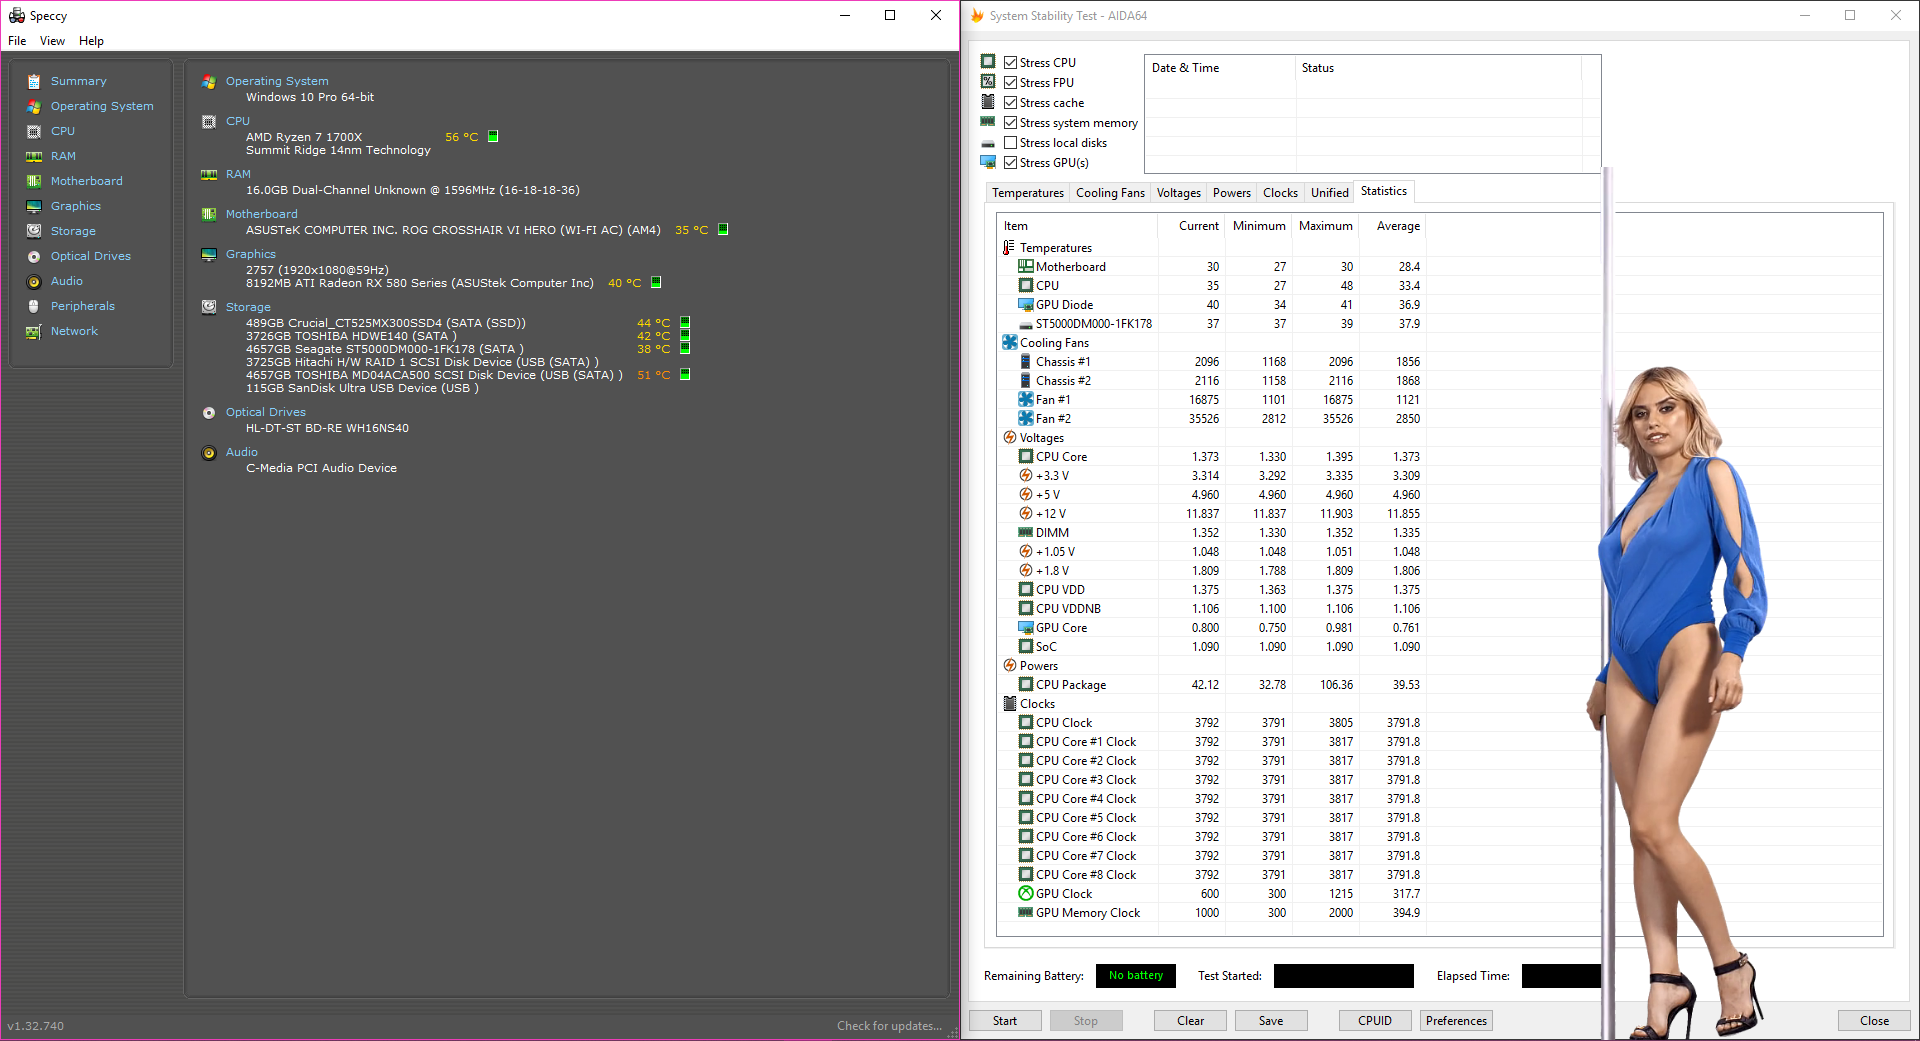The image size is (1920, 1041).
Task: Open the Preferences button
Action: pos(1456,1021)
